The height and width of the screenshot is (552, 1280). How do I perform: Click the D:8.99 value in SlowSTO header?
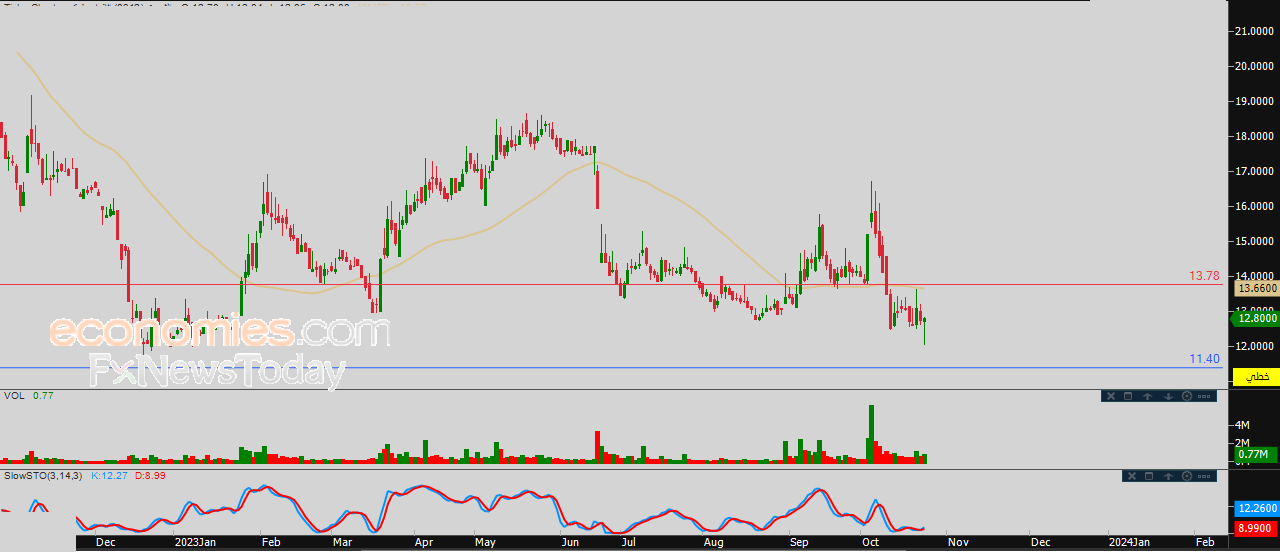click(150, 476)
